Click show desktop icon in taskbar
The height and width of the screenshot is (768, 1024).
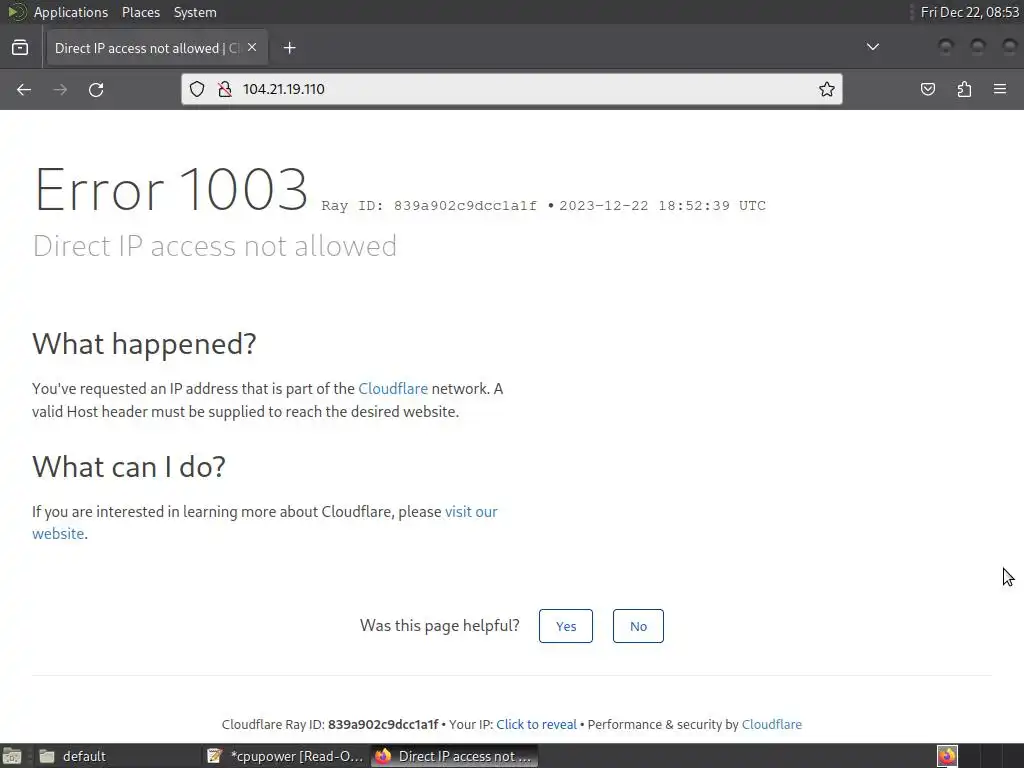(12, 756)
